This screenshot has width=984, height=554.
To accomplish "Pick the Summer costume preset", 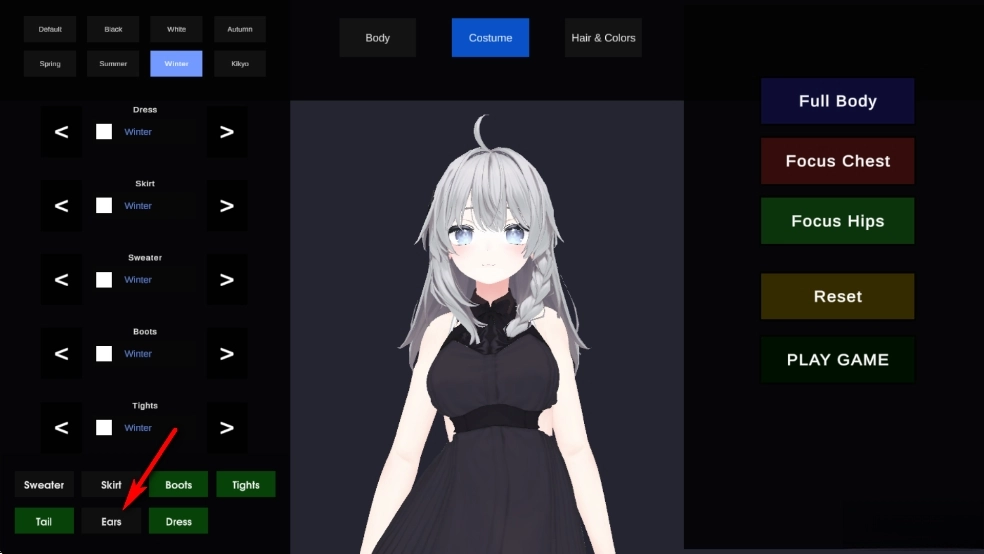I will click(113, 64).
